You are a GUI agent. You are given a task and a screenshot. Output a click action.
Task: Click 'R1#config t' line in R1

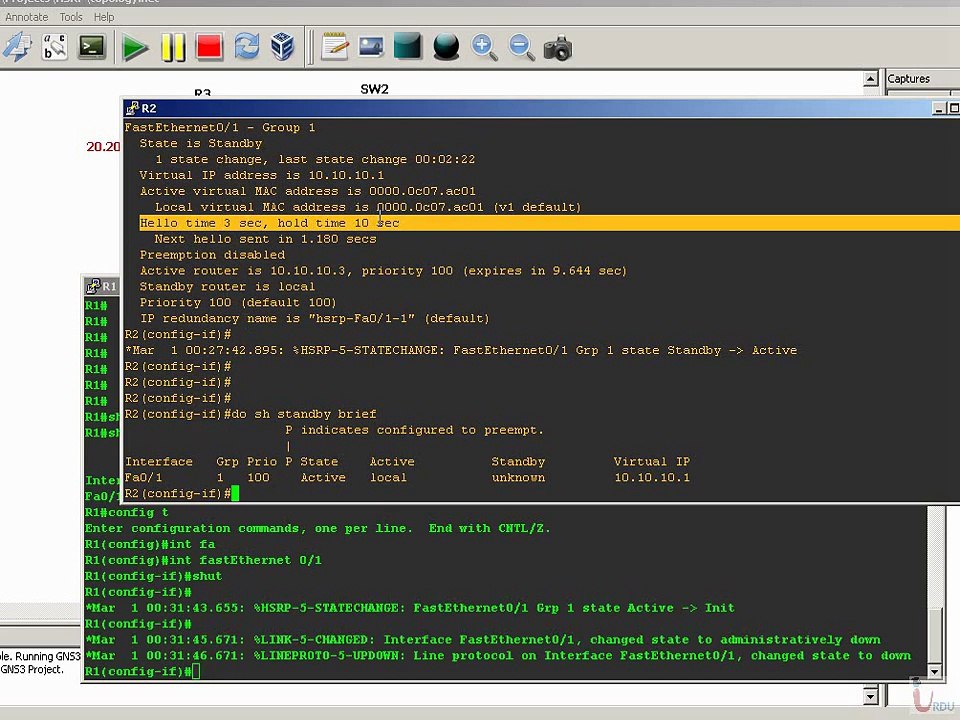[127, 512]
